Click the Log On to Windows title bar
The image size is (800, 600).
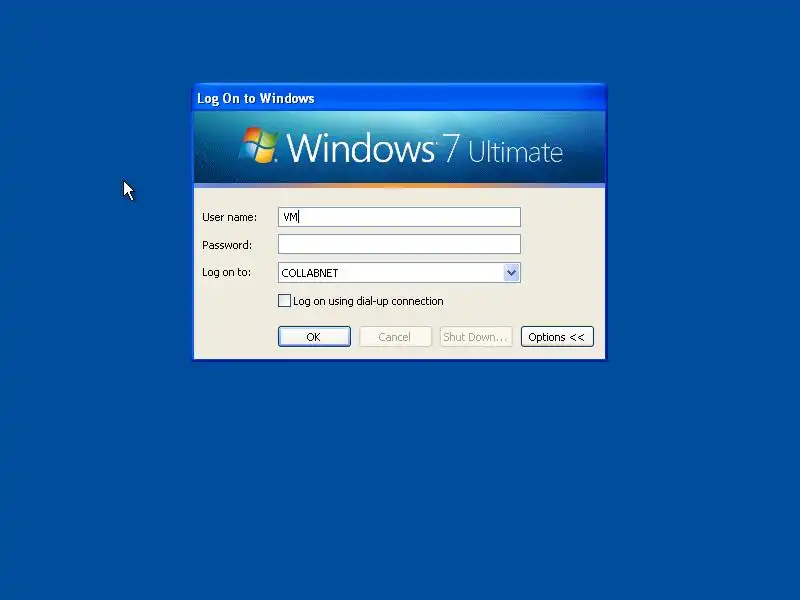(x=399, y=98)
